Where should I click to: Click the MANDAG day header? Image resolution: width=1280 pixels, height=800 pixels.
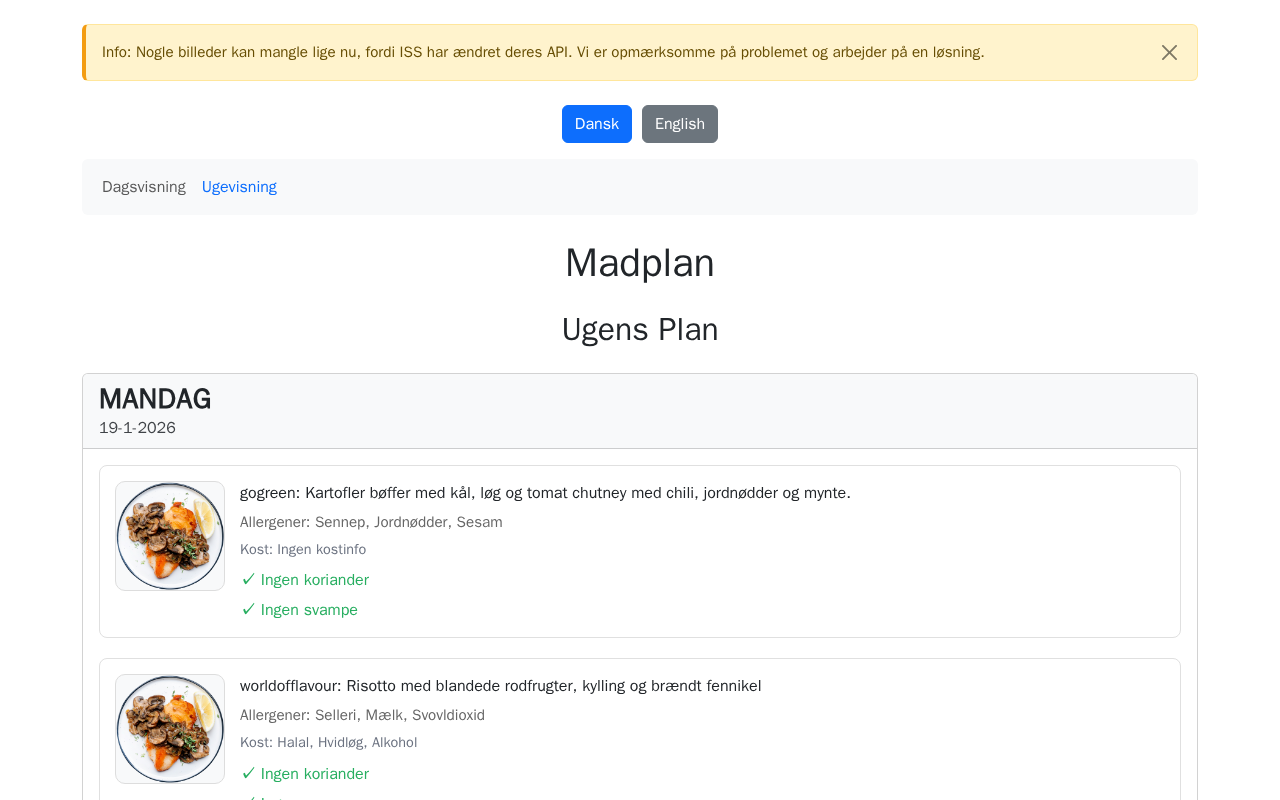[x=155, y=399]
